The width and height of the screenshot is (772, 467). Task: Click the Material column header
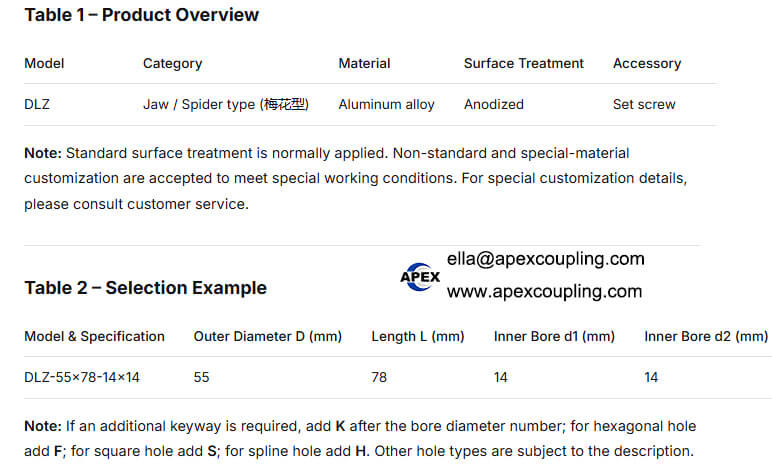364,63
